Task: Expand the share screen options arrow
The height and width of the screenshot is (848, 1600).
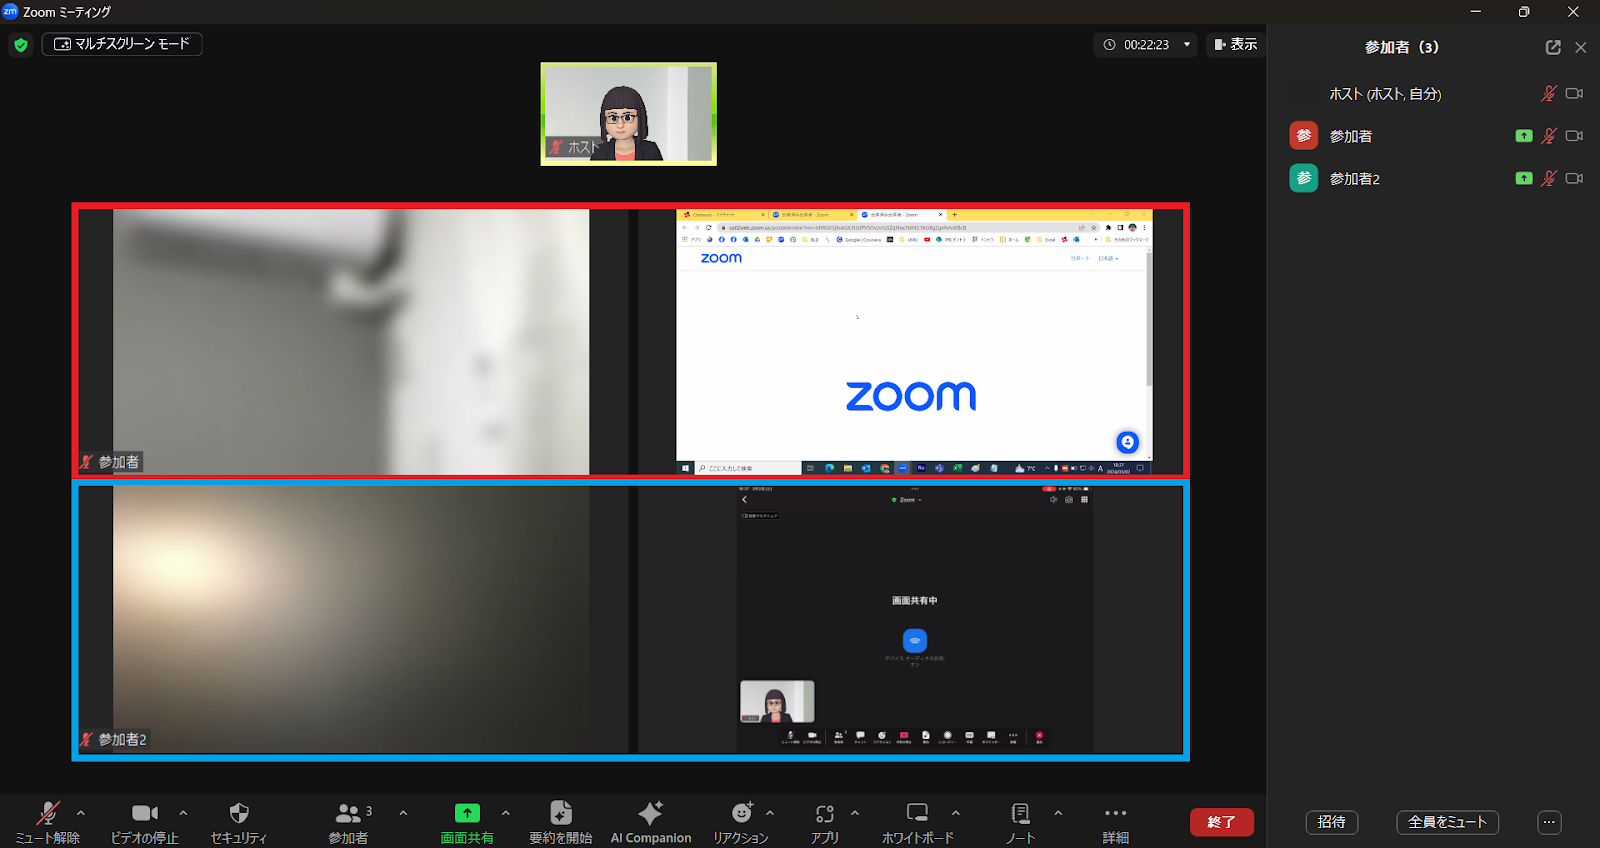Action: pyautogui.click(x=506, y=813)
